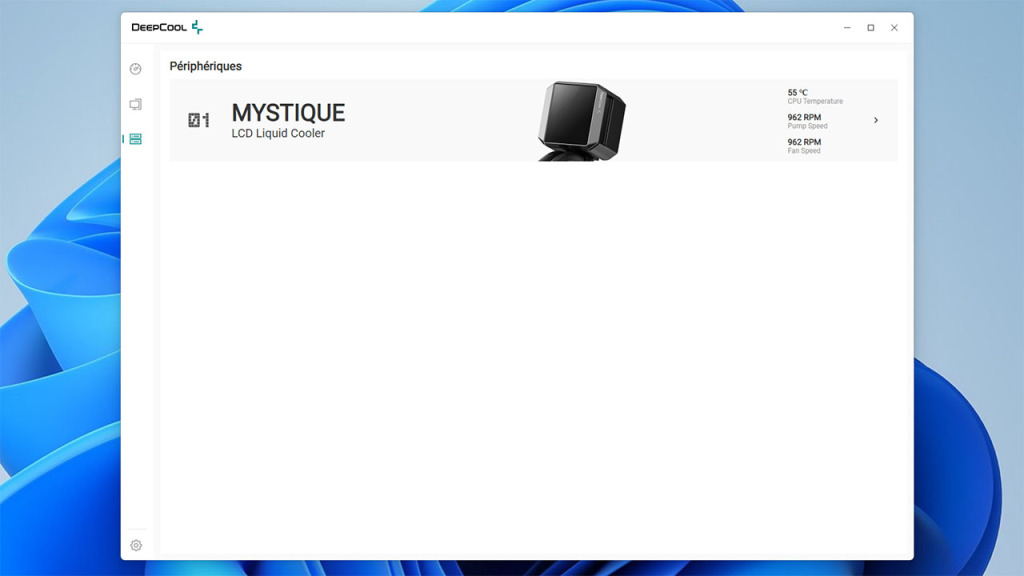This screenshot has width=1024, height=576.
Task: Click the 01 device number badge
Action: coord(199,120)
